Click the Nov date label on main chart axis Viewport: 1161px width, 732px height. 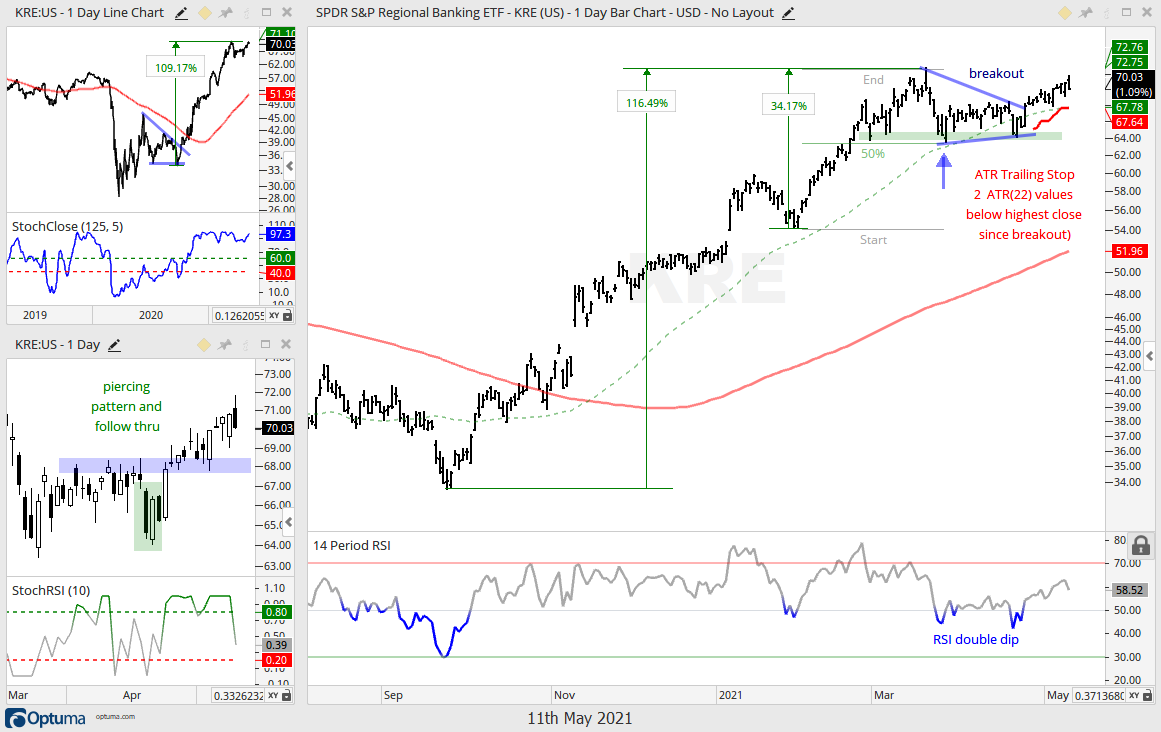(x=564, y=695)
